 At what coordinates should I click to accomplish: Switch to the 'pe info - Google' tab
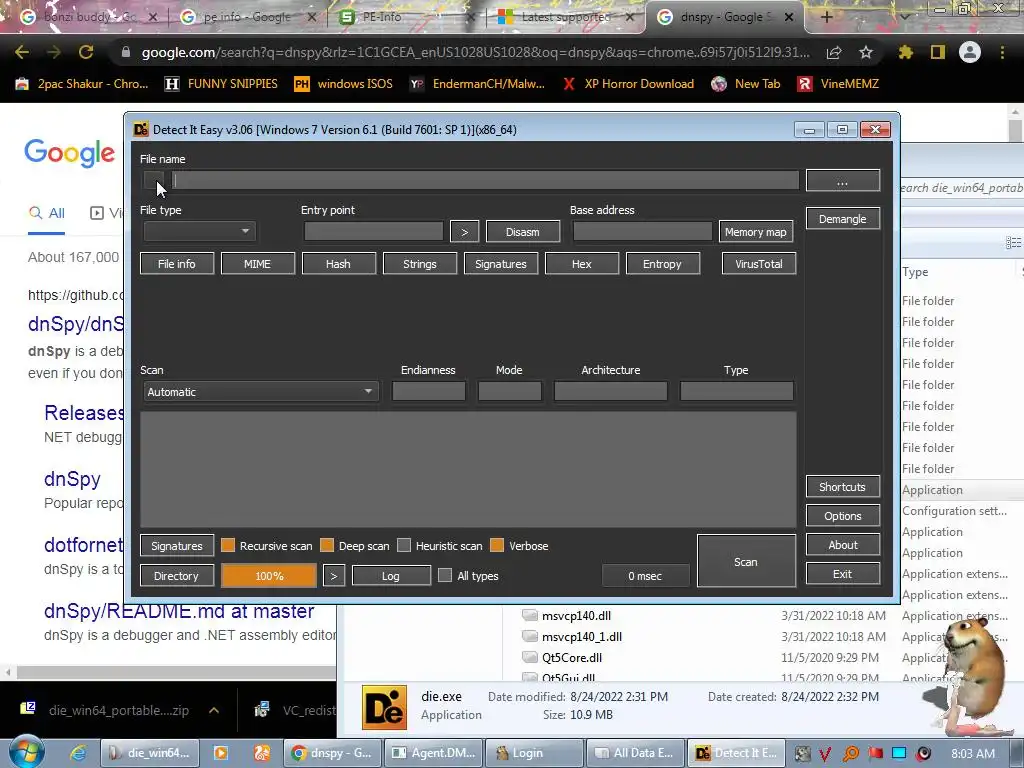pos(246,18)
